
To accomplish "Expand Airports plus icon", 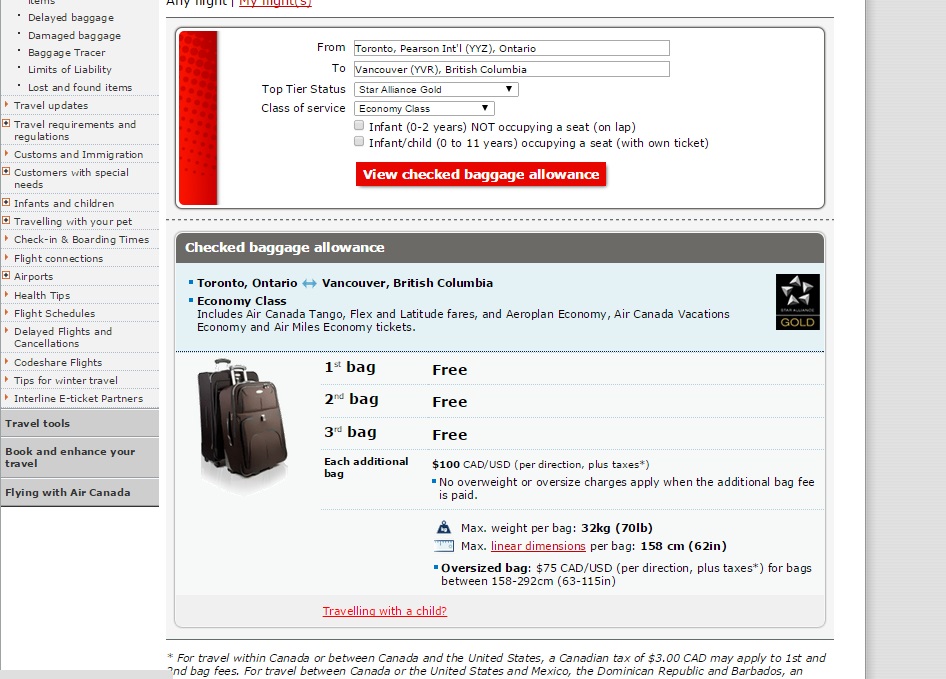I will (x=6, y=276).
